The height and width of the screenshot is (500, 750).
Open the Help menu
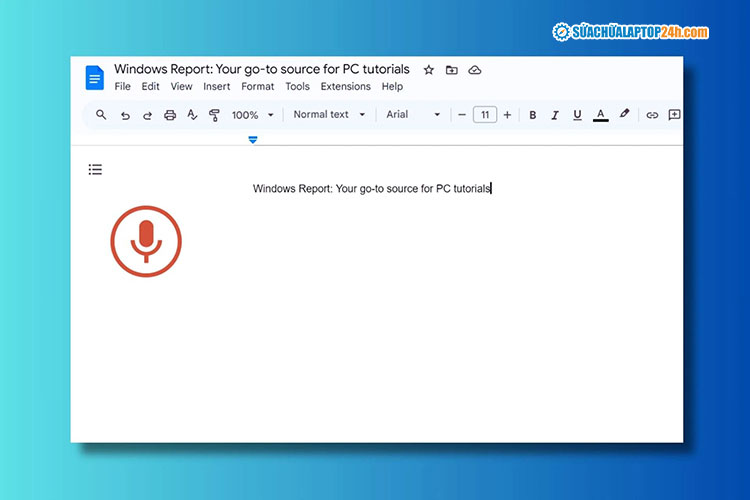point(392,87)
